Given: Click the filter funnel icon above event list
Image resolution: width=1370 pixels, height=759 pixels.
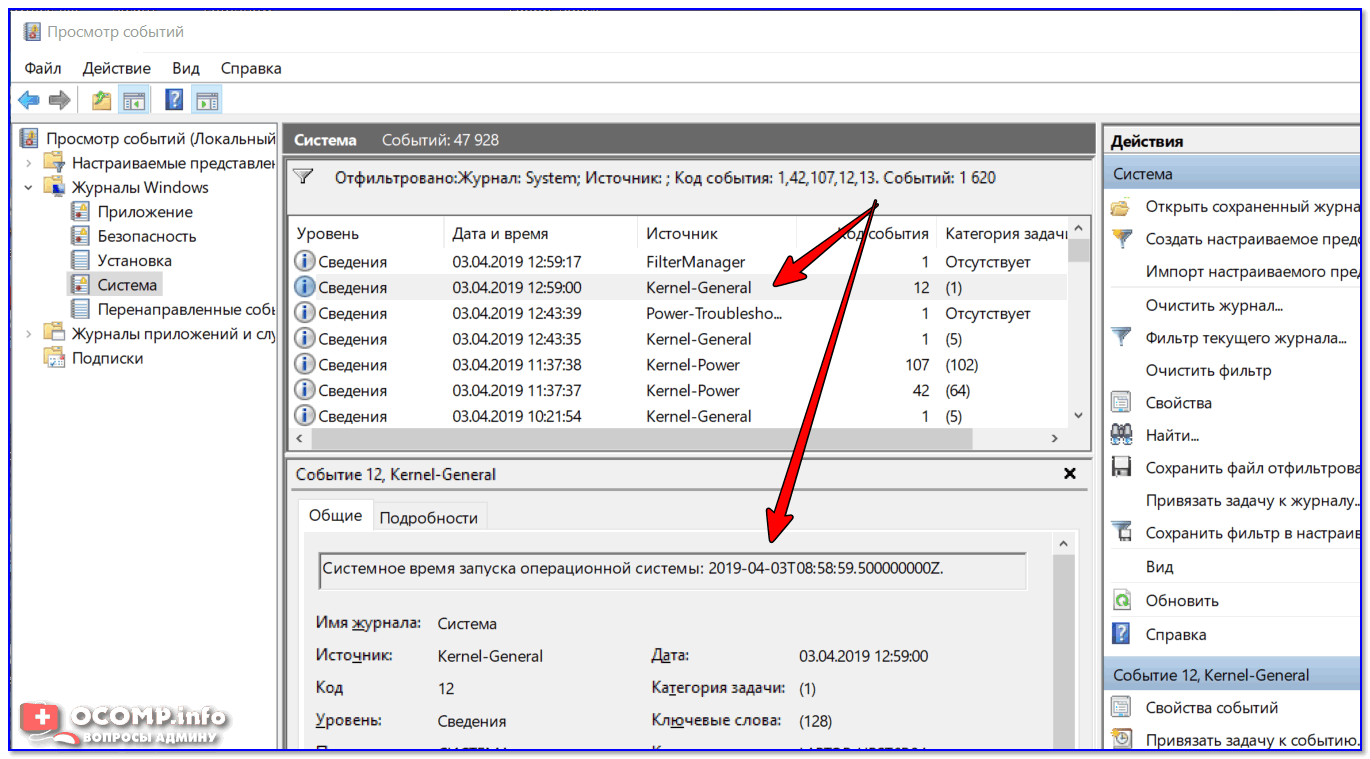Looking at the screenshot, I should [x=303, y=177].
